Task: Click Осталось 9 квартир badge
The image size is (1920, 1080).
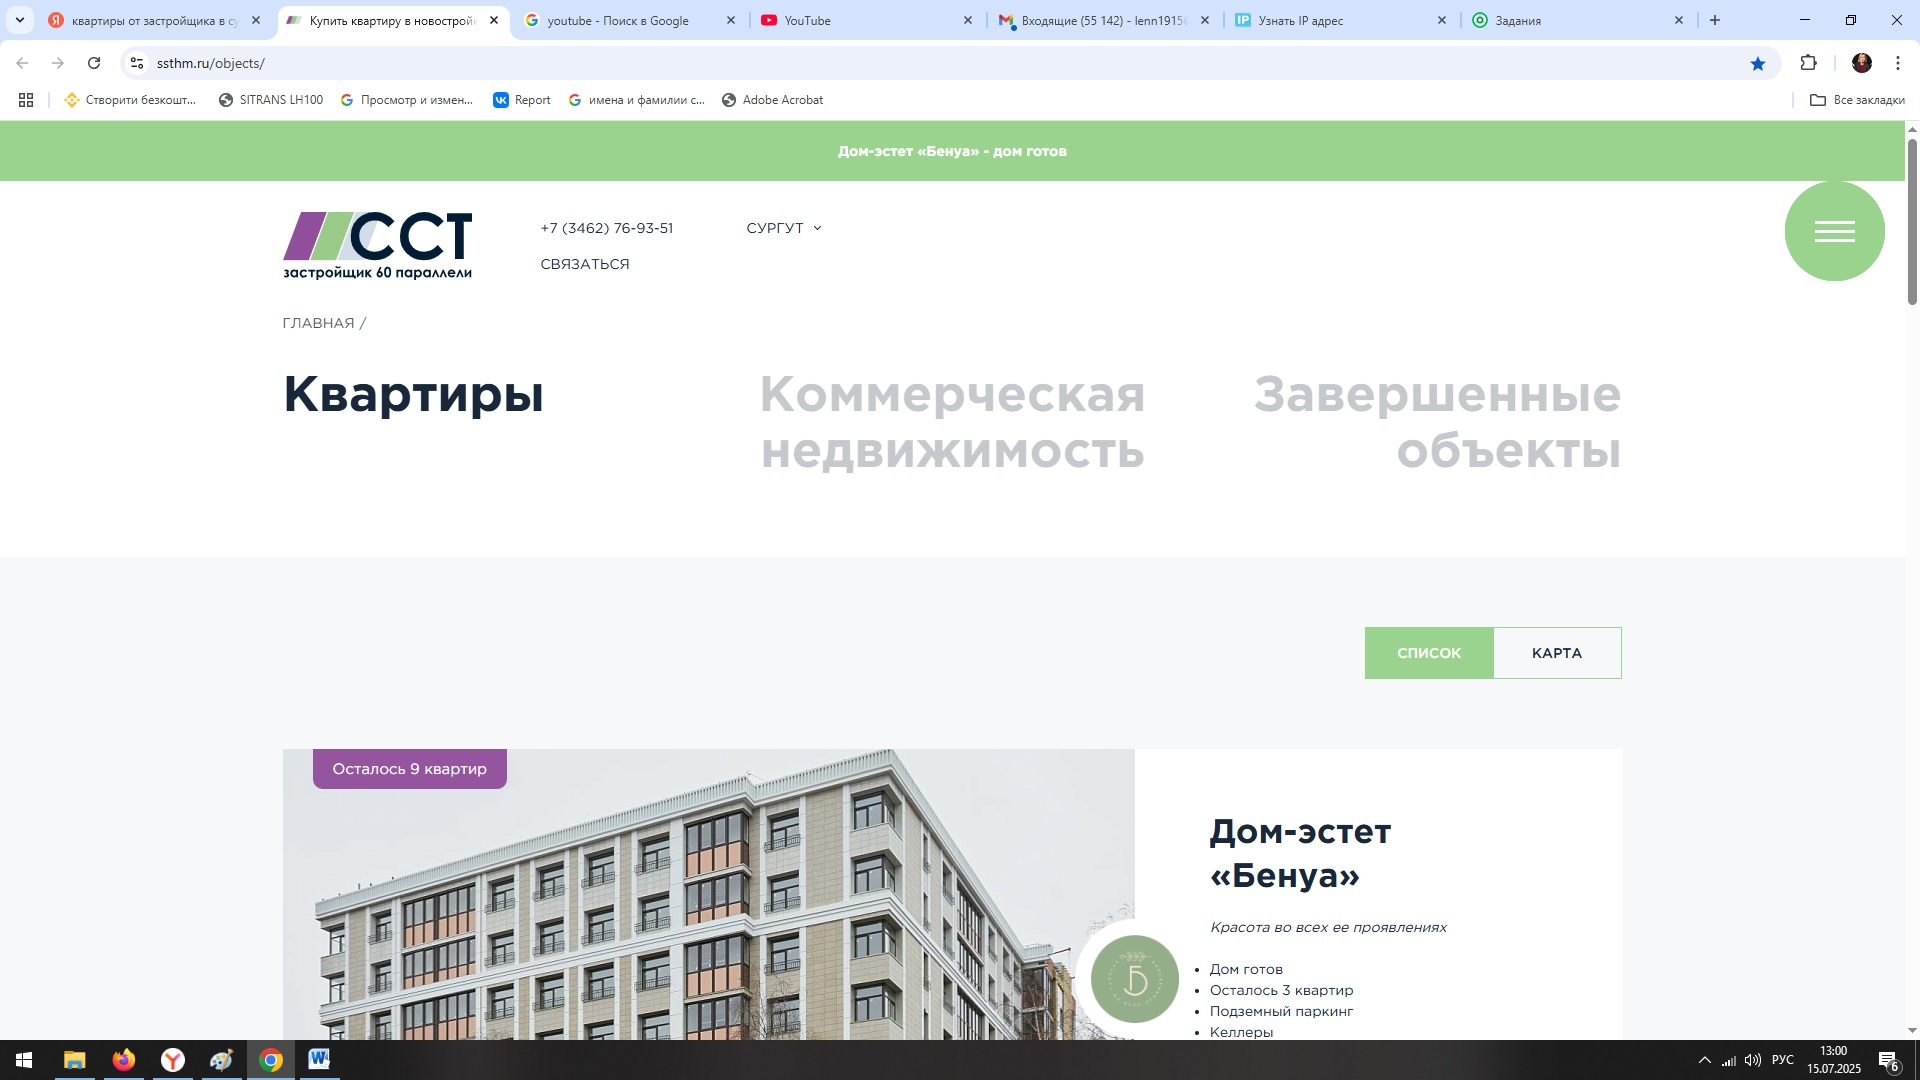Action: [409, 769]
